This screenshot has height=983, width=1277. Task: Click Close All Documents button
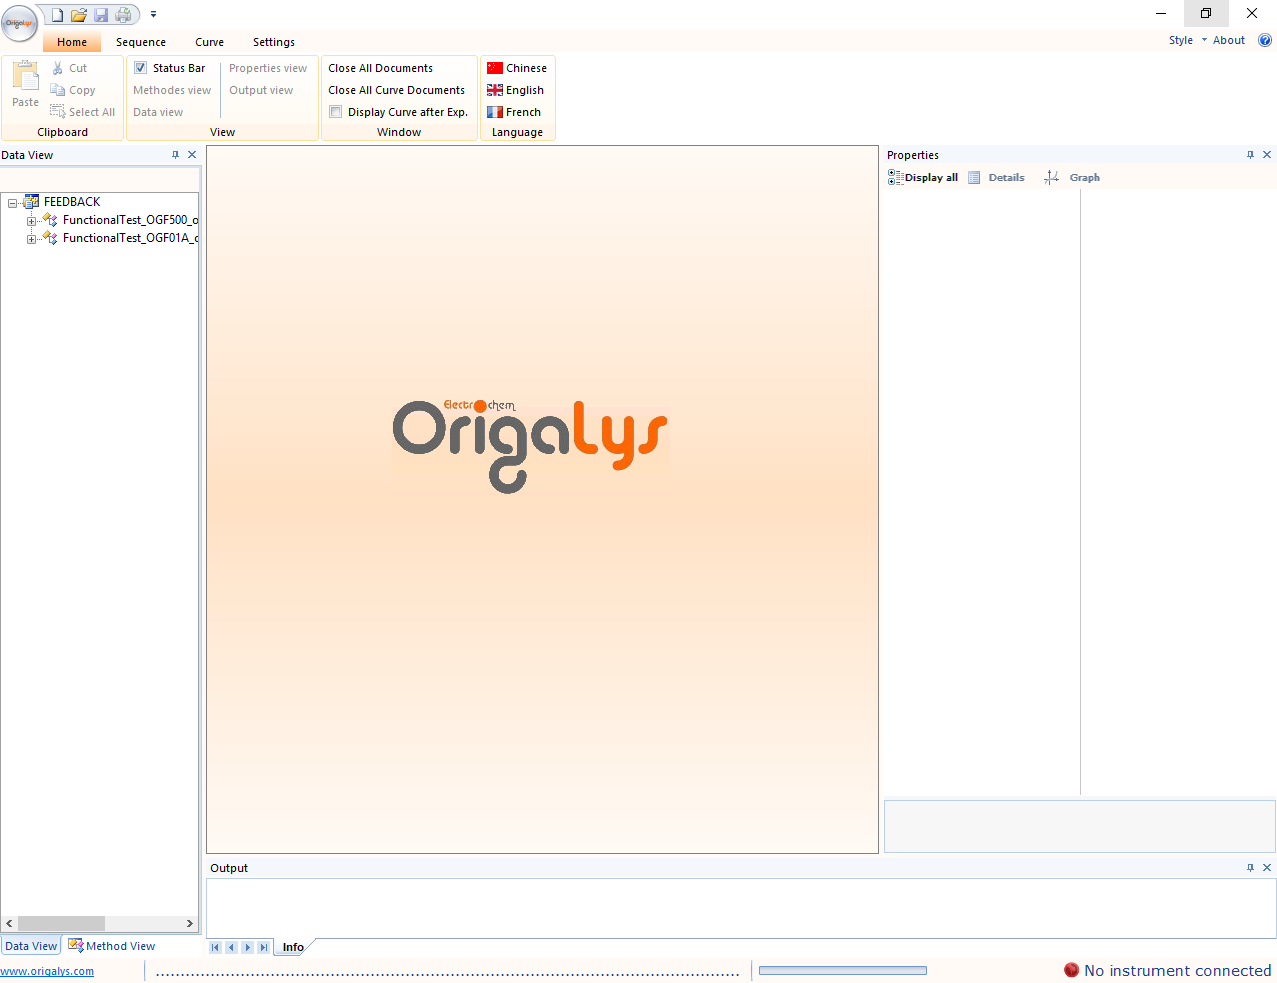380,68
